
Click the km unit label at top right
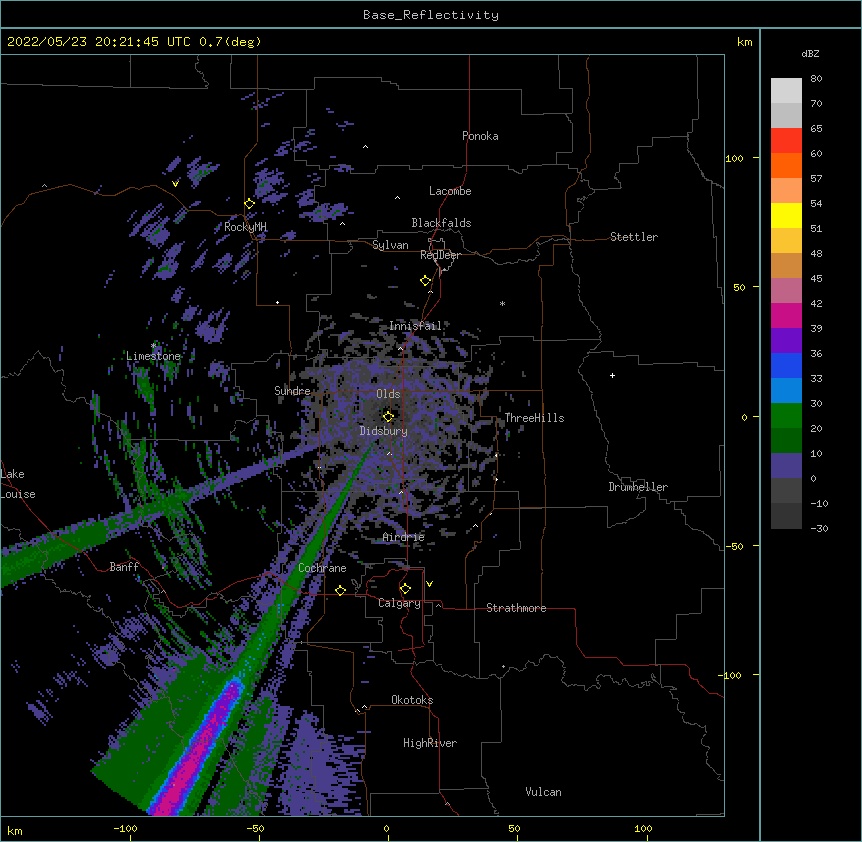click(745, 42)
